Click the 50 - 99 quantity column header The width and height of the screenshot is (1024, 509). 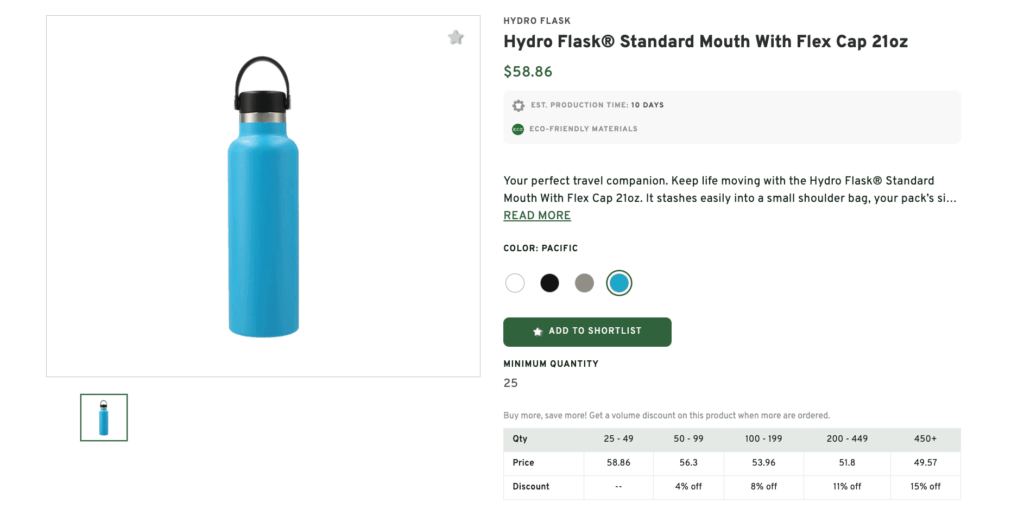(x=688, y=439)
